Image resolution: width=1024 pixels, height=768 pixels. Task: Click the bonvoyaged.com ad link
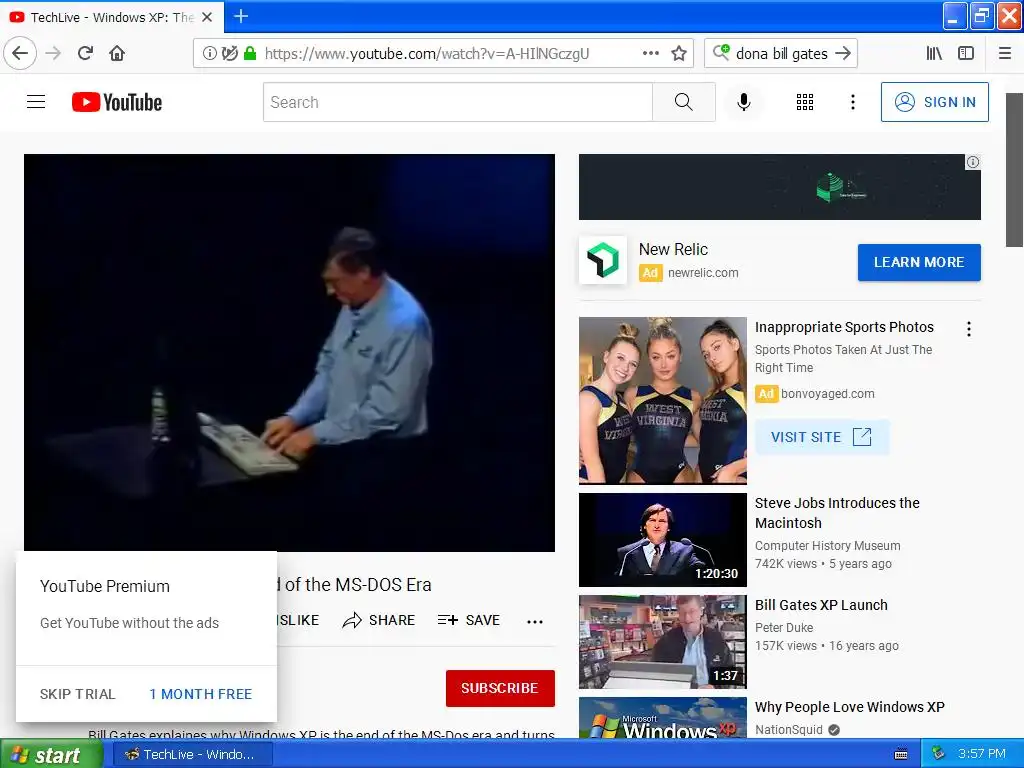pos(827,394)
